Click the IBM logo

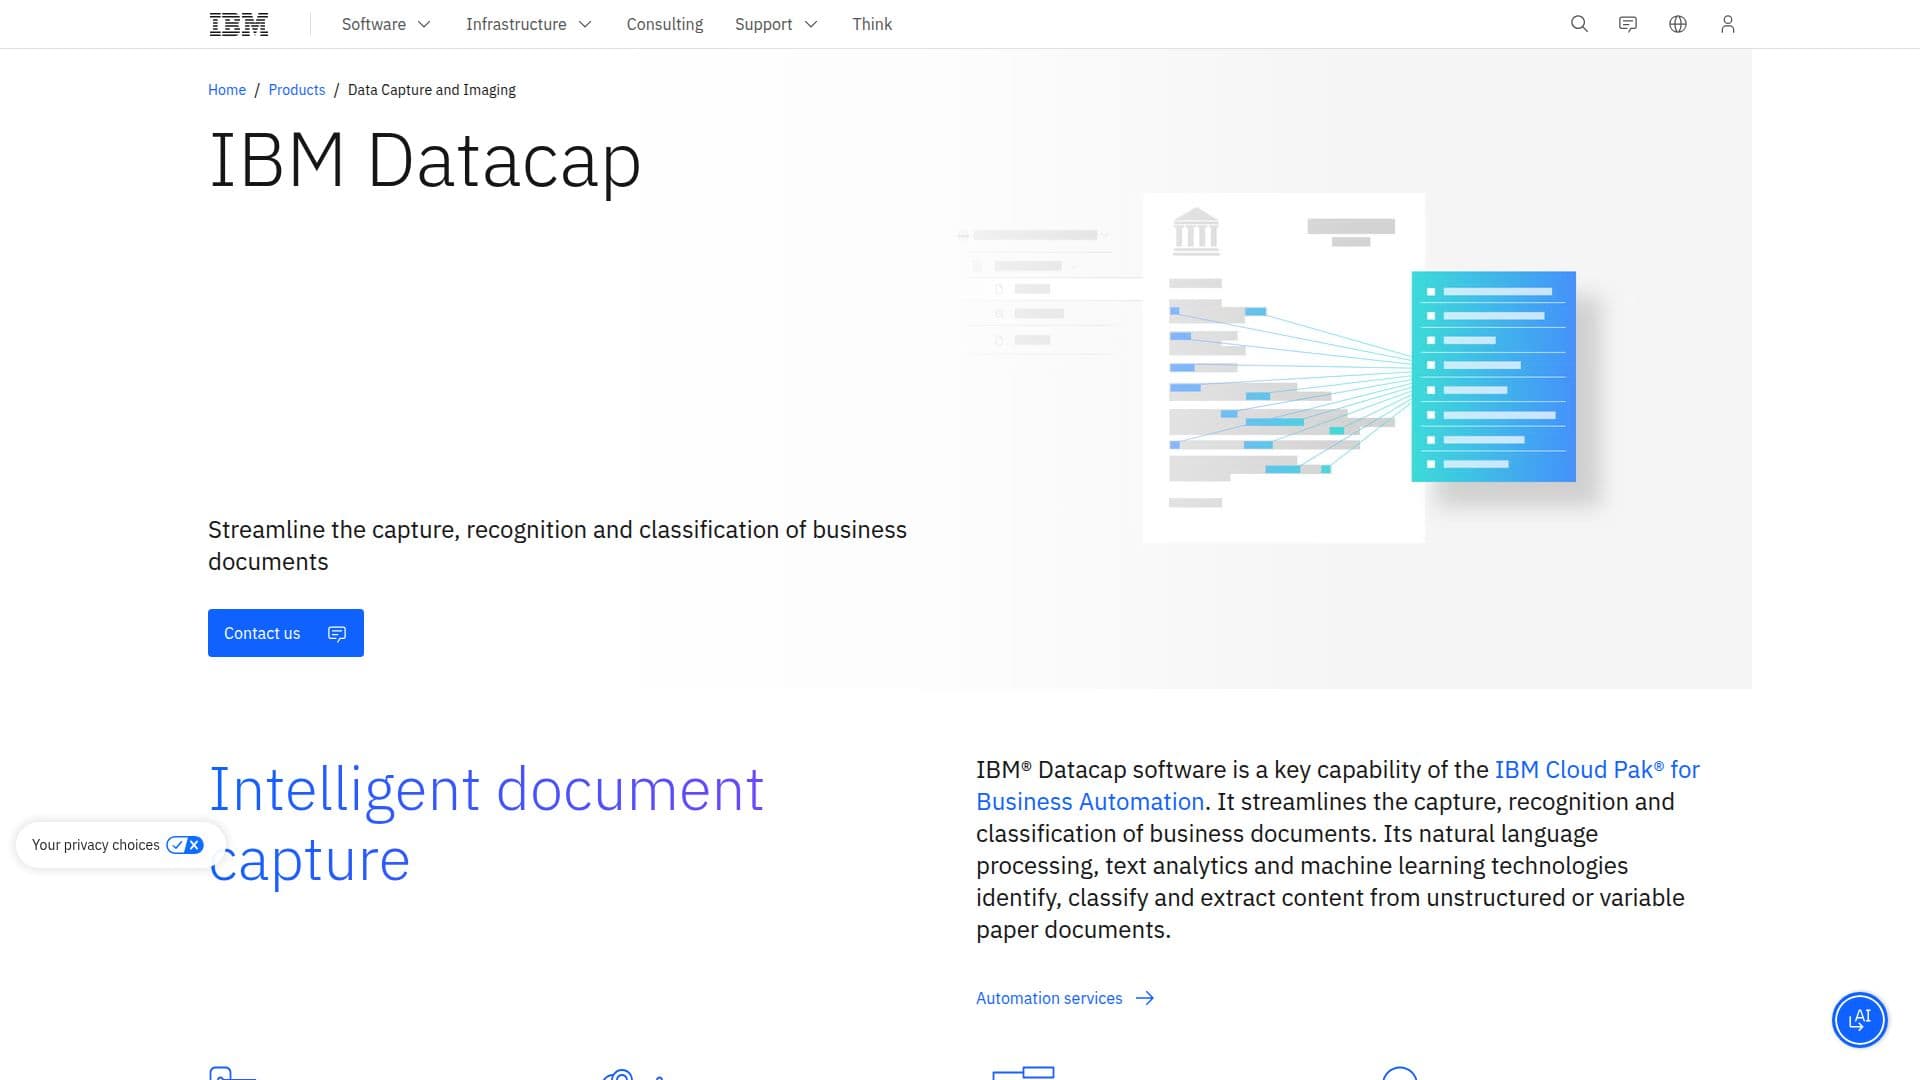pos(238,24)
